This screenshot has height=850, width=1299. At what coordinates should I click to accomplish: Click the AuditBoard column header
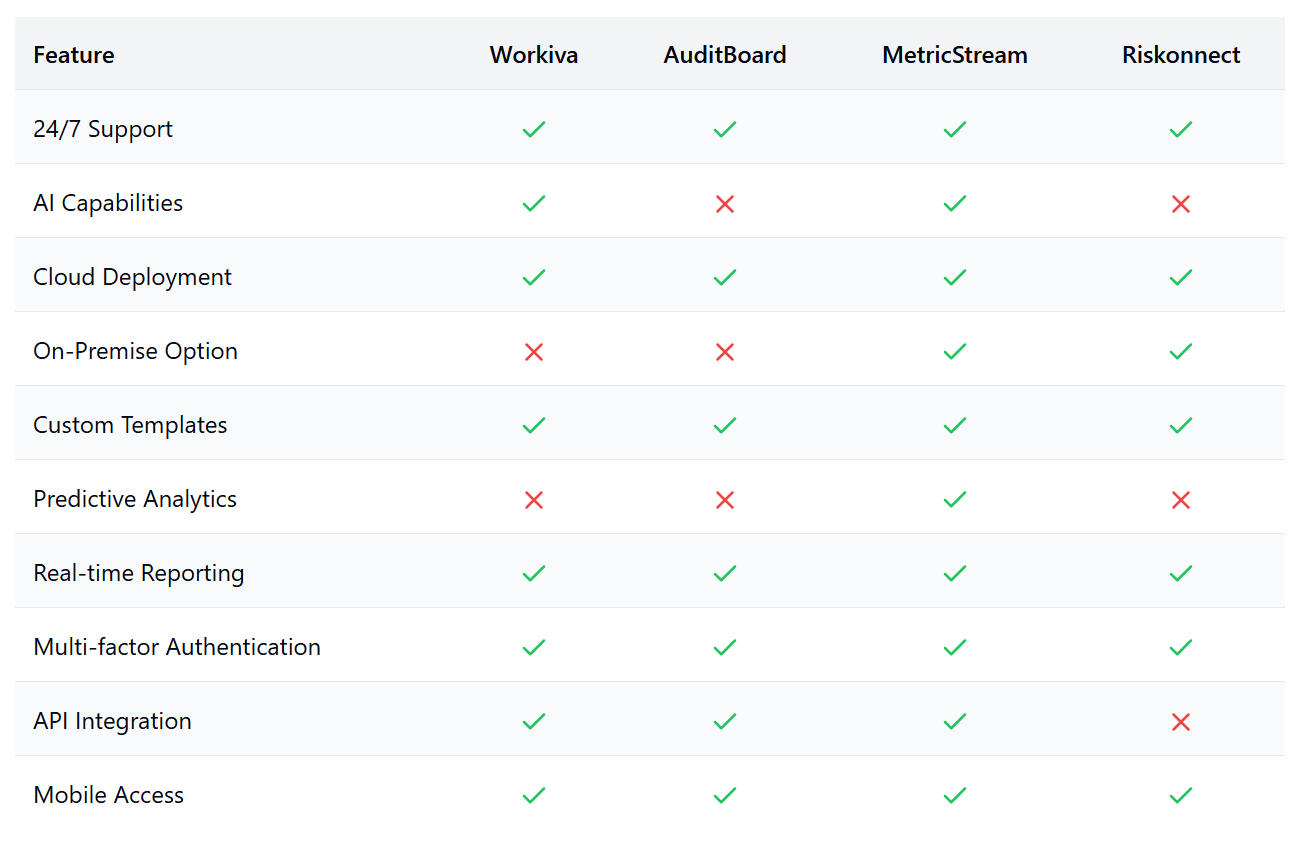pyautogui.click(x=724, y=55)
